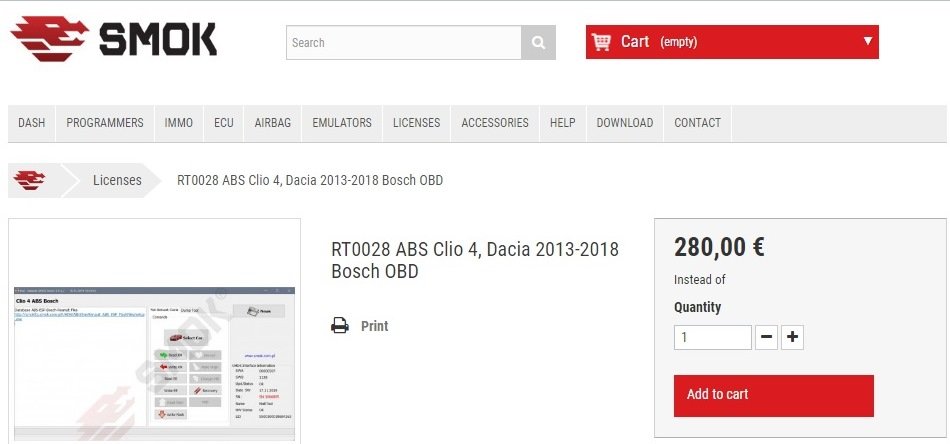Open the AIRBAG menu
The image size is (950, 444).
click(x=273, y=123)
